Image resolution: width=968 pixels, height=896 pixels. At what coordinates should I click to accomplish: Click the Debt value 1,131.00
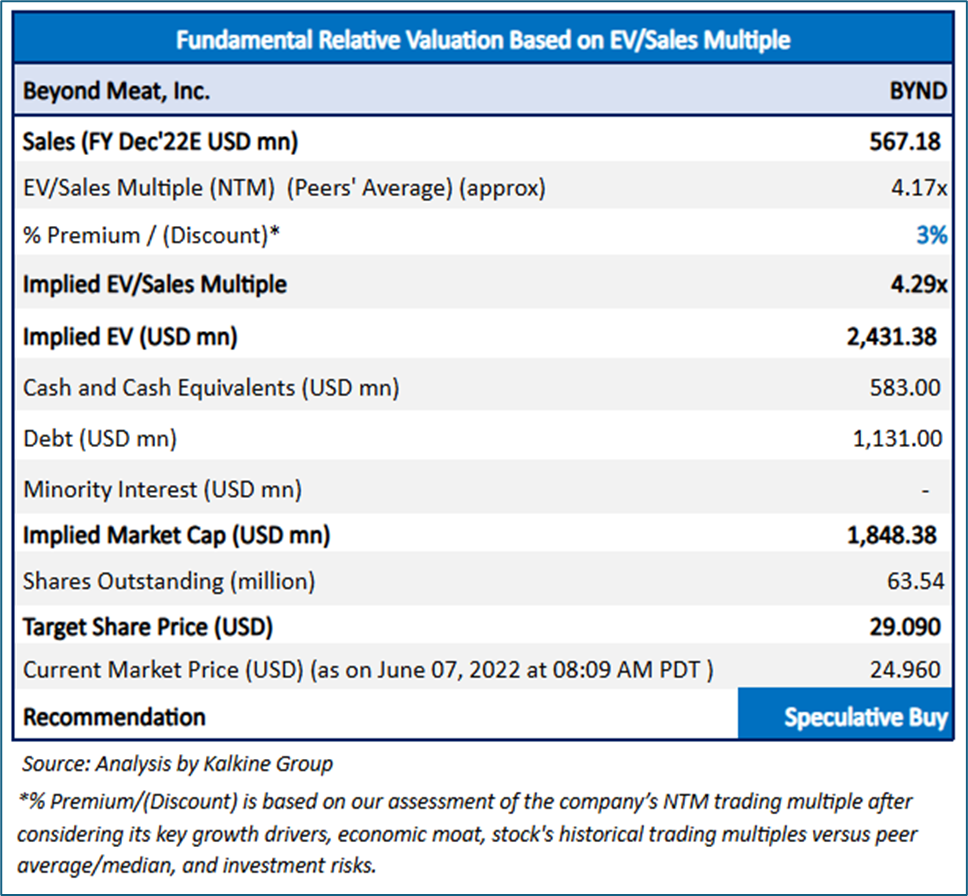coord(896,438)
